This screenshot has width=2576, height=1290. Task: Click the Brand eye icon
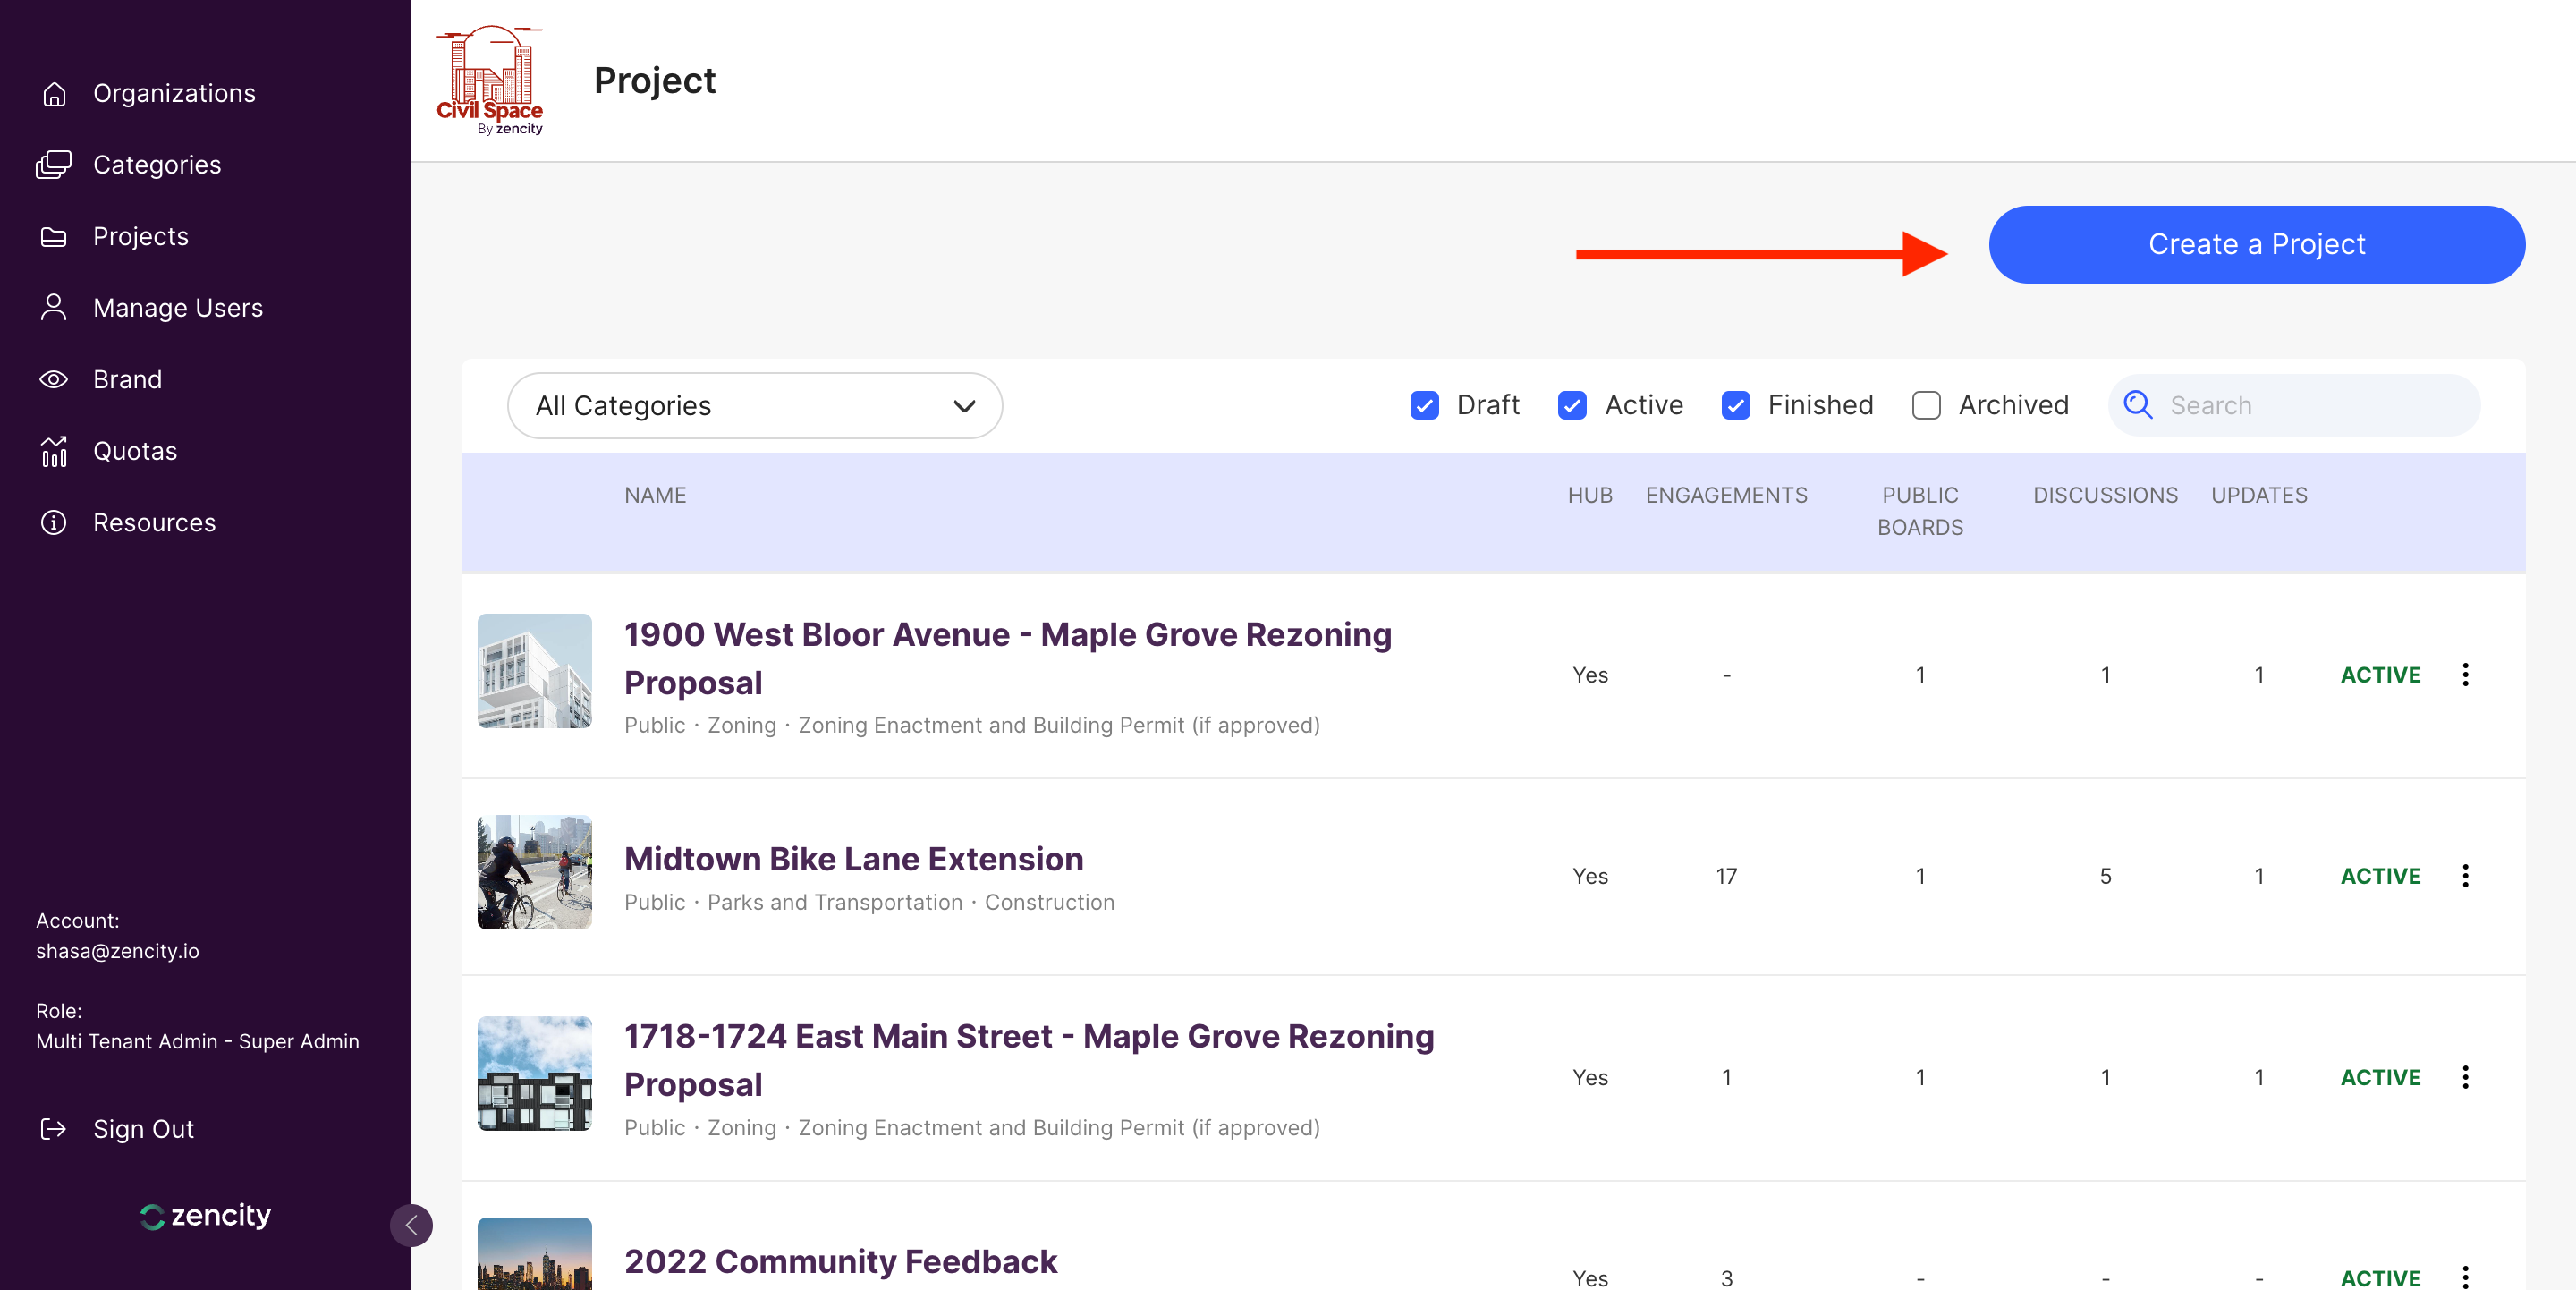[54, 380]
